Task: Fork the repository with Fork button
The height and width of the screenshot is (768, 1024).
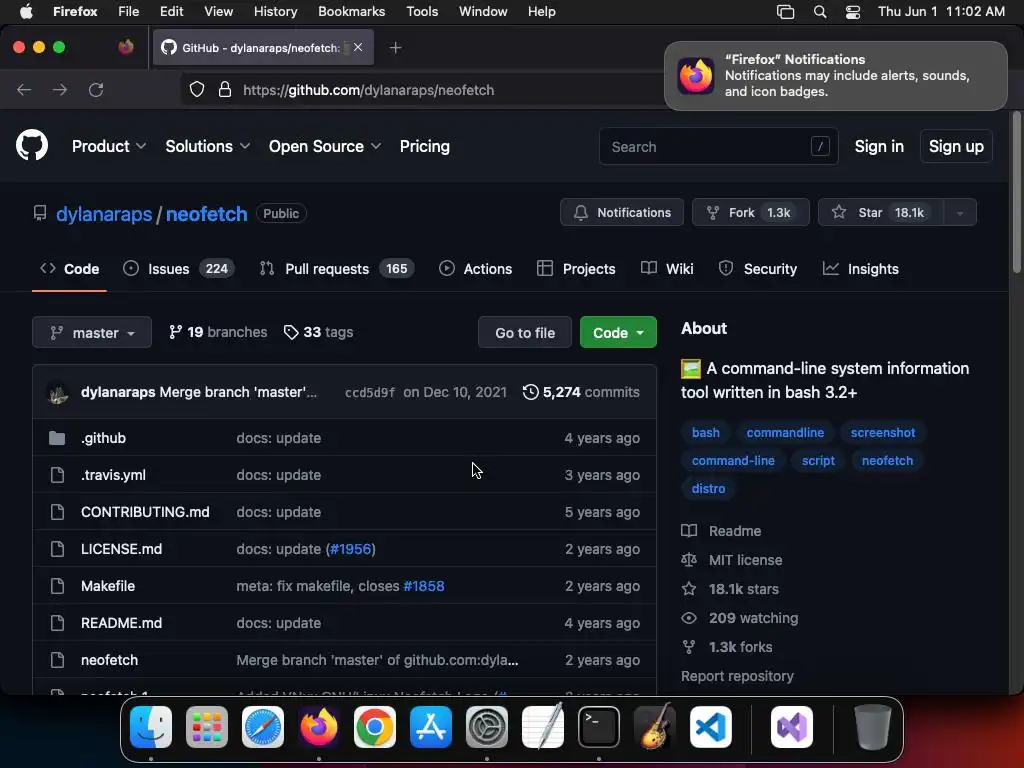Action: 751,213
